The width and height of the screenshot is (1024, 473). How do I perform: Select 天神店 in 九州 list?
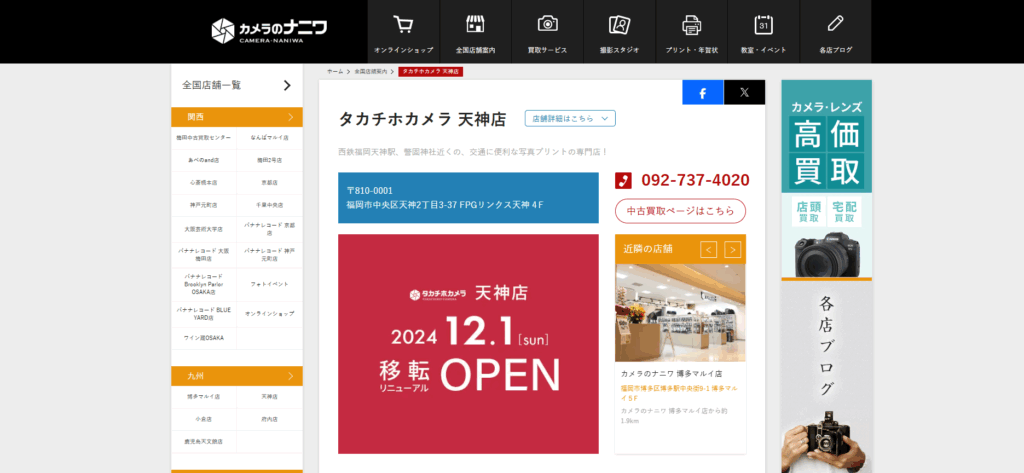pyautogui.click(x=270, y=397)
